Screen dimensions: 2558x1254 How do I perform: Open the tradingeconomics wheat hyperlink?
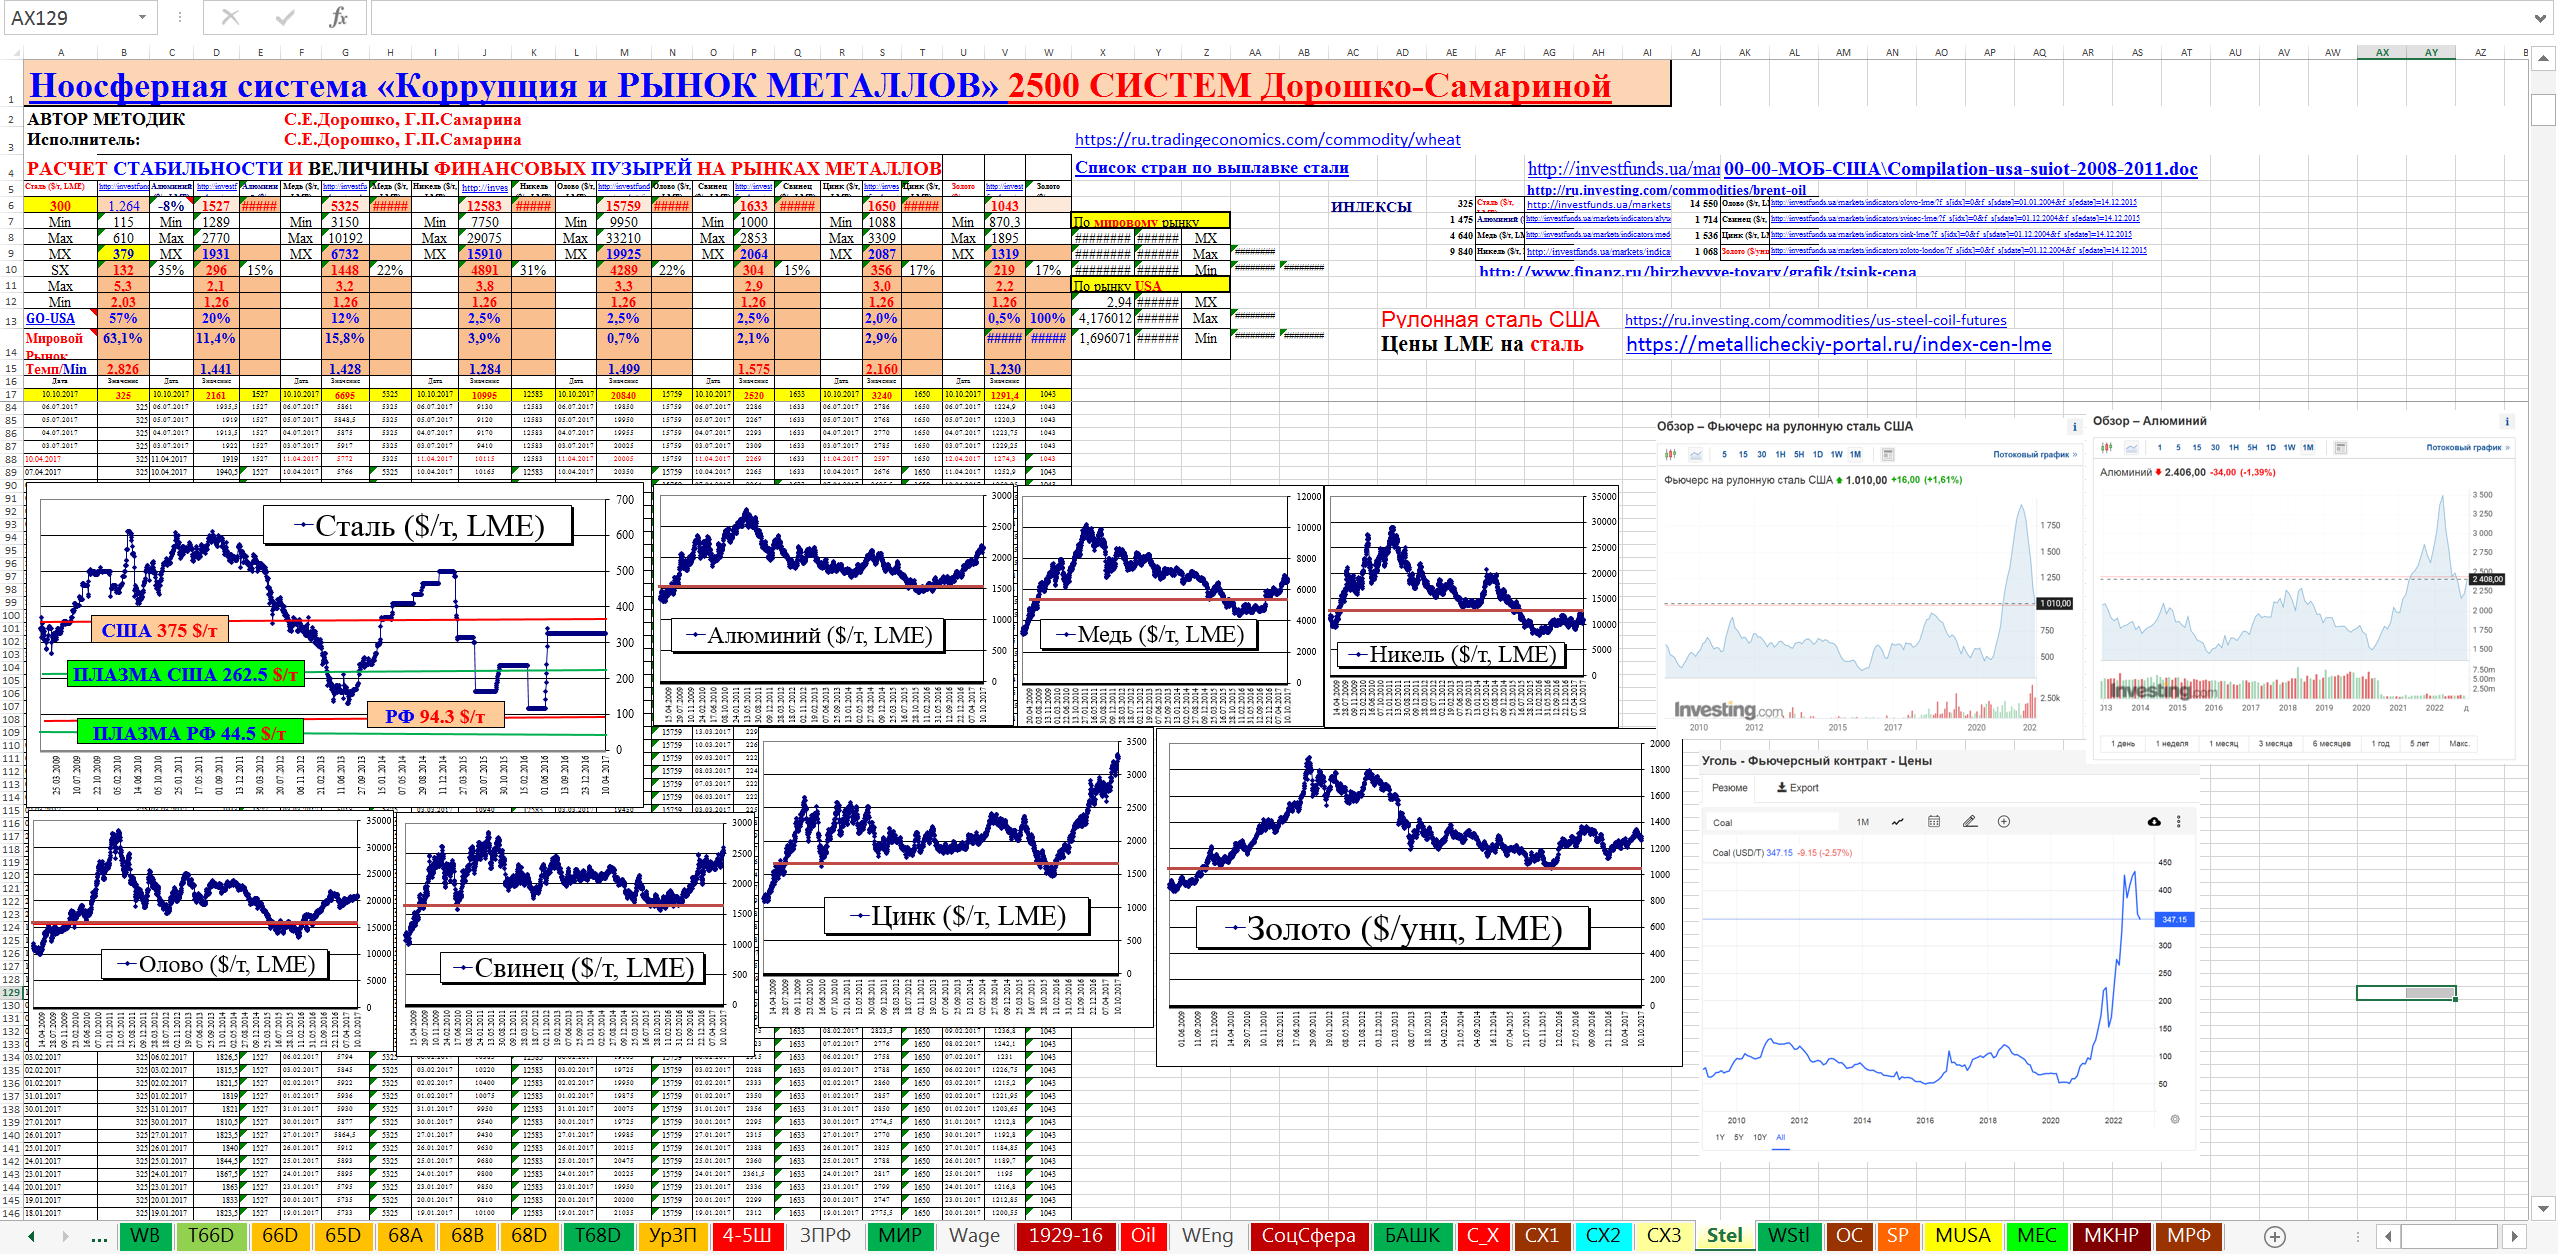click(1267, 140)
